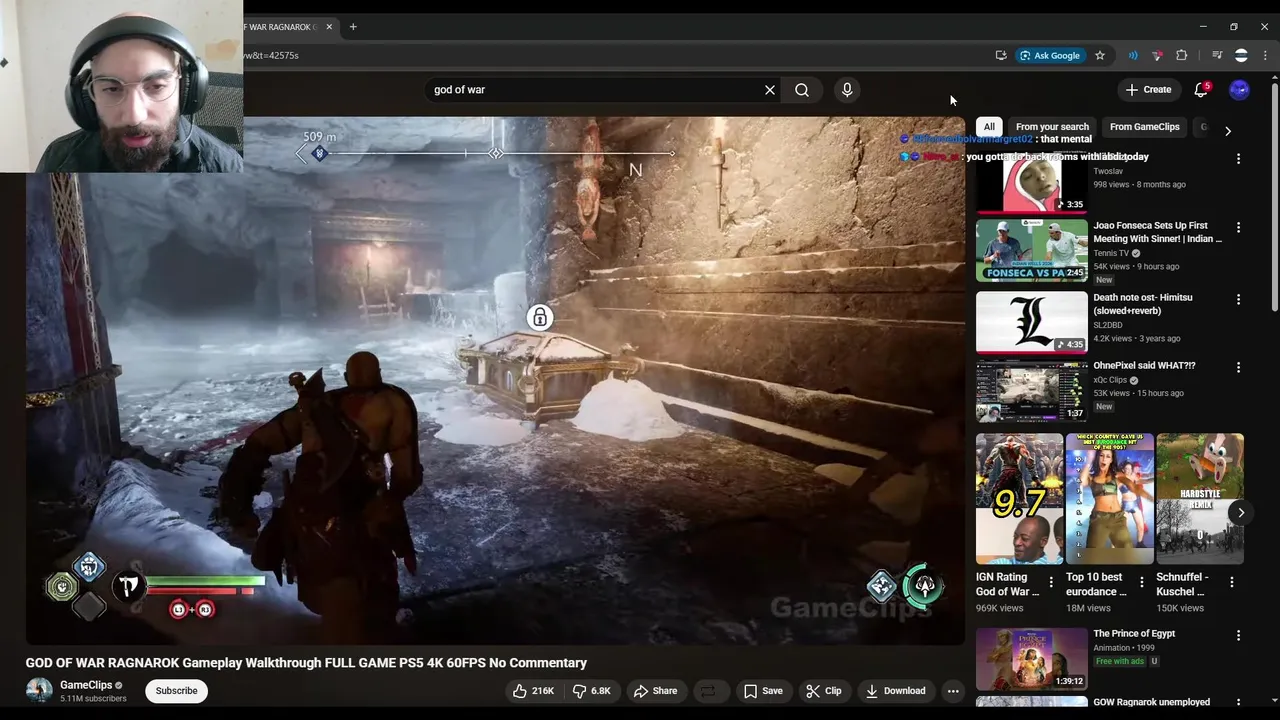Click the Death note ost- Himitsu title
Image resolution: width=1280 pixels, height=720 pixels.
coord(1142,304)
